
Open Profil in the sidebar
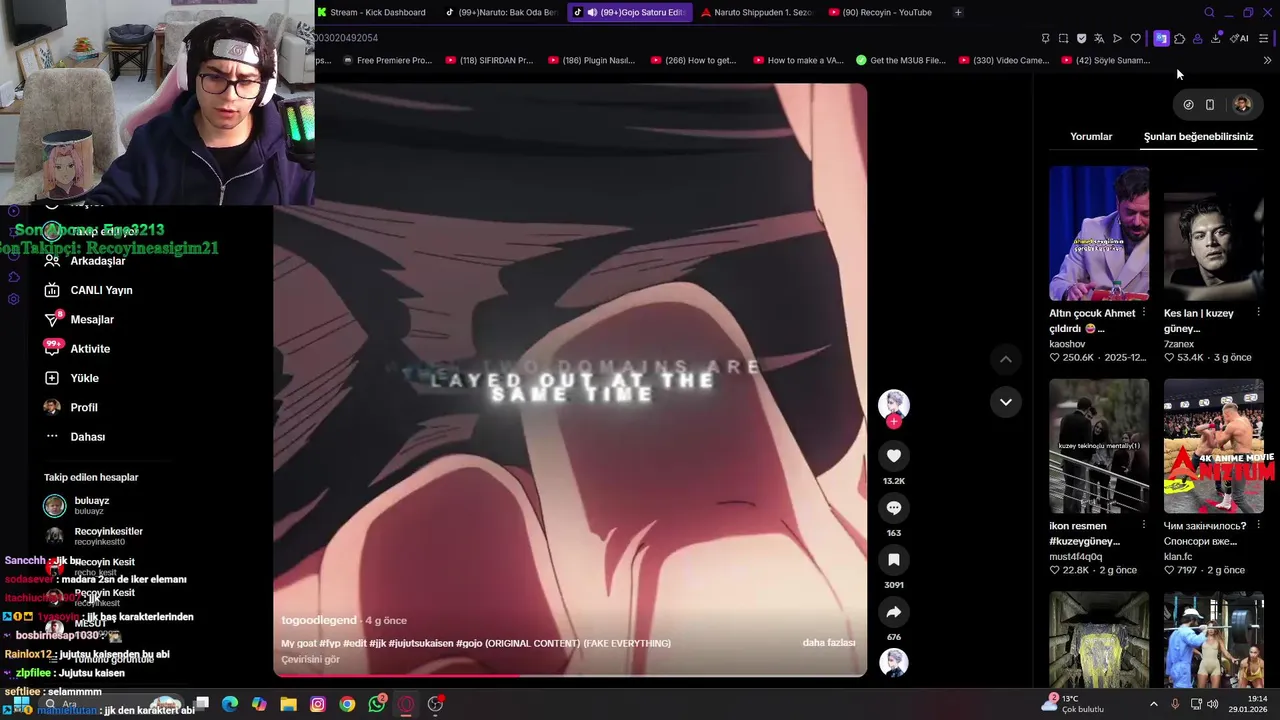[x=71, y=407]
